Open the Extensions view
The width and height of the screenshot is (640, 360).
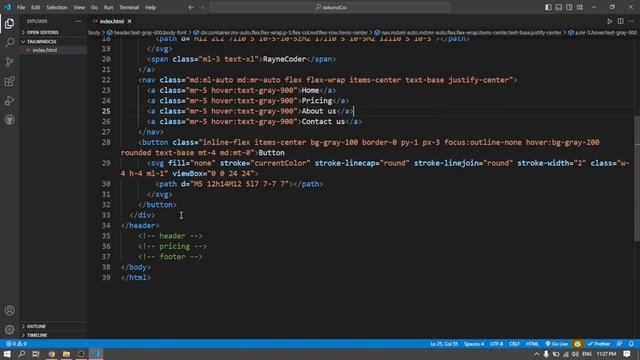coord(9,81)
